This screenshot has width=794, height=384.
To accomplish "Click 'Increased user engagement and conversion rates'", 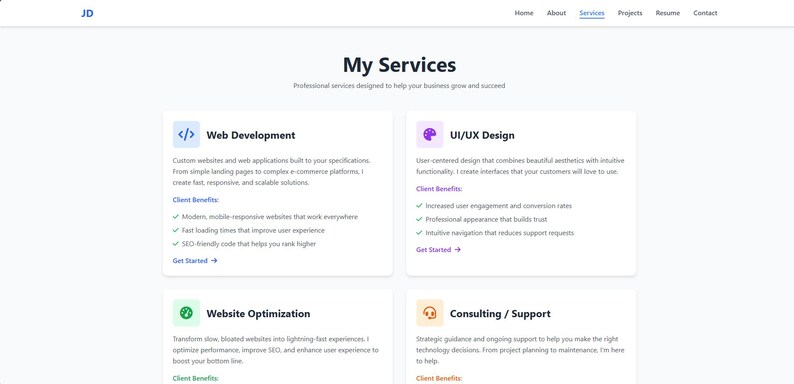I will click(x=498, y=206).
